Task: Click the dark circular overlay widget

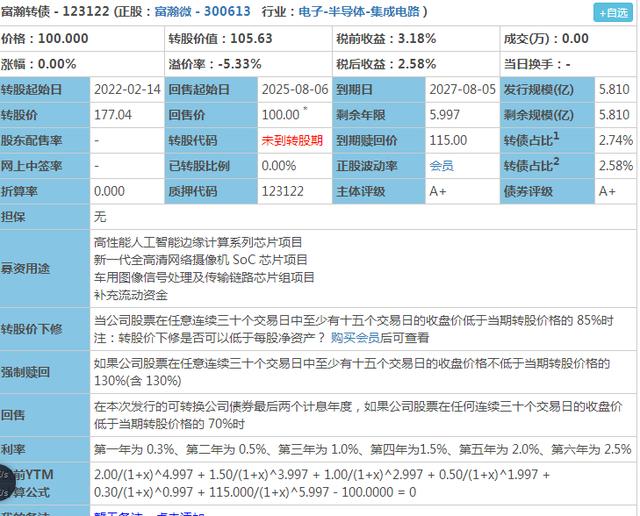Action: click(5, 483)
